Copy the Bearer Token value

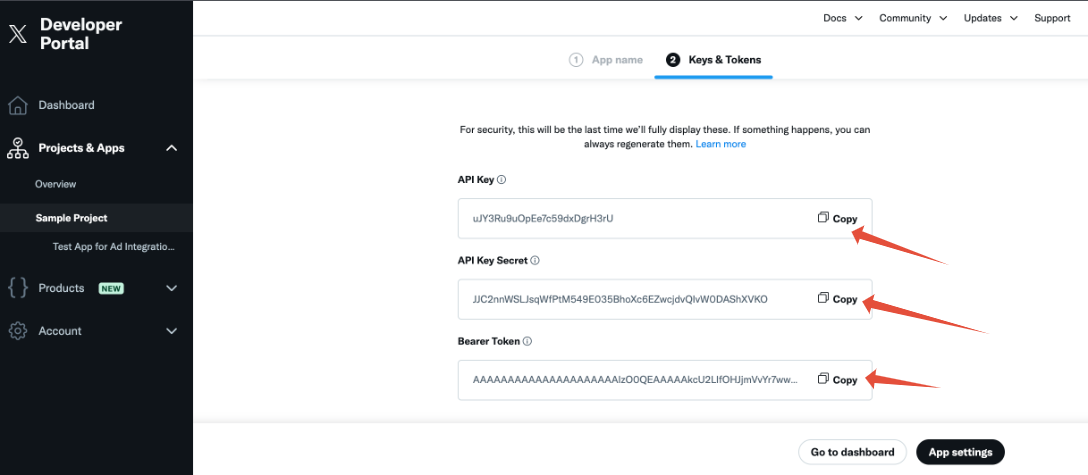pos(838,380)
